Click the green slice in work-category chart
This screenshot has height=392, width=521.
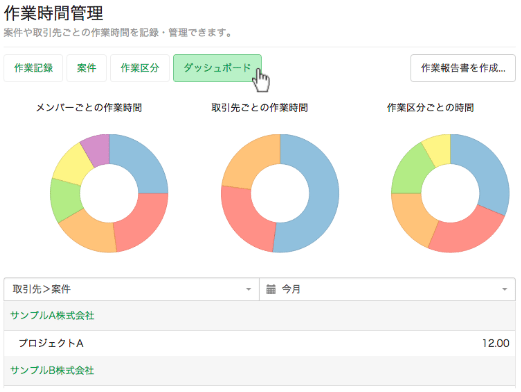(x=410, y=172)
